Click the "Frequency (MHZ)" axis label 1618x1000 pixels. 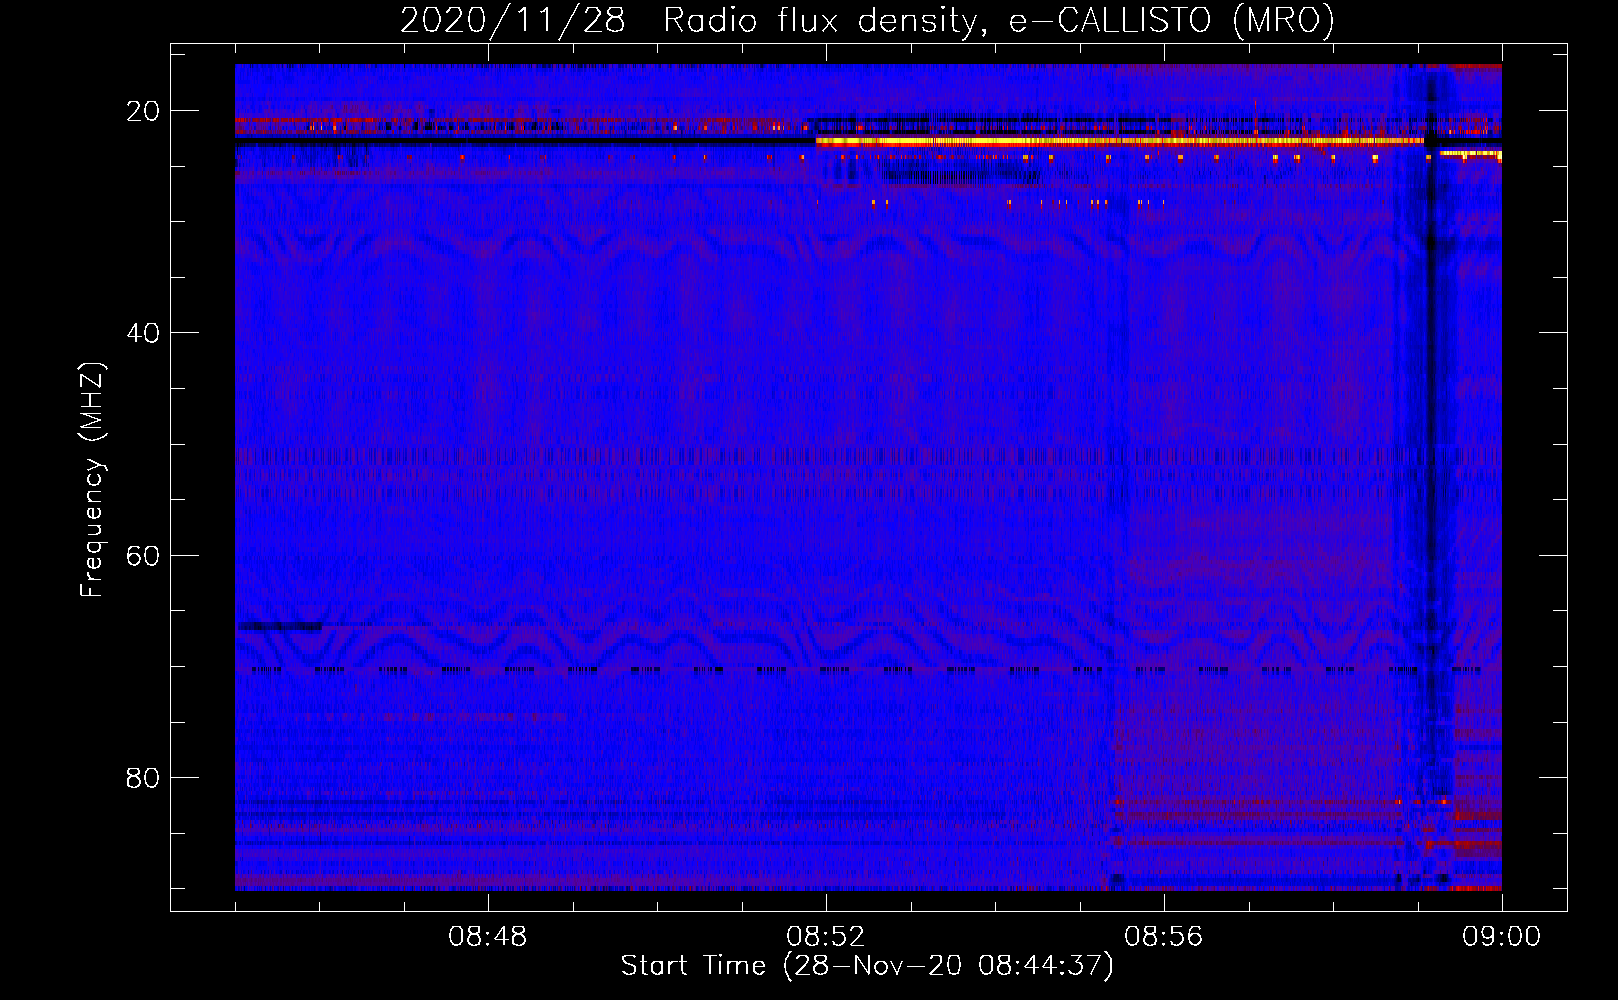point(92,480)
